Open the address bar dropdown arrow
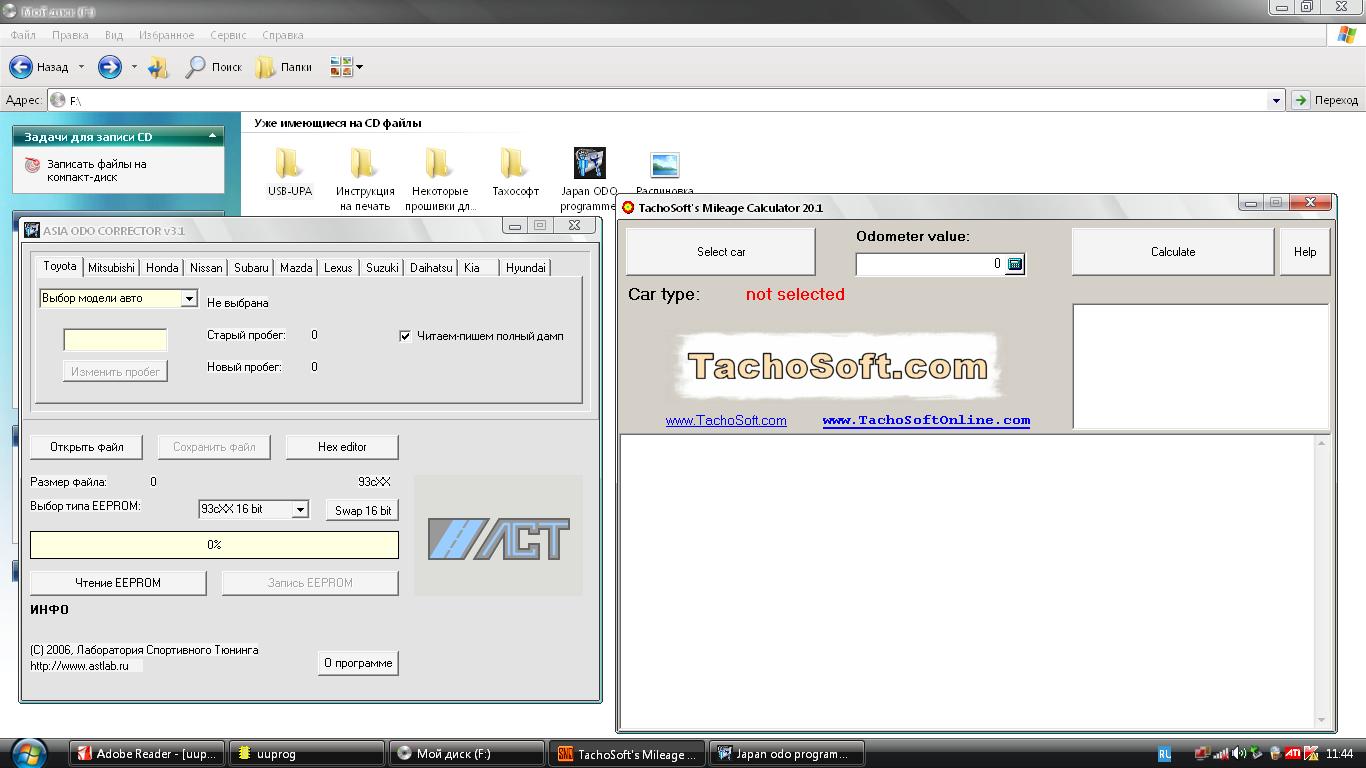The height and width of the screenshot is (768, 1366). (1275, 100)
